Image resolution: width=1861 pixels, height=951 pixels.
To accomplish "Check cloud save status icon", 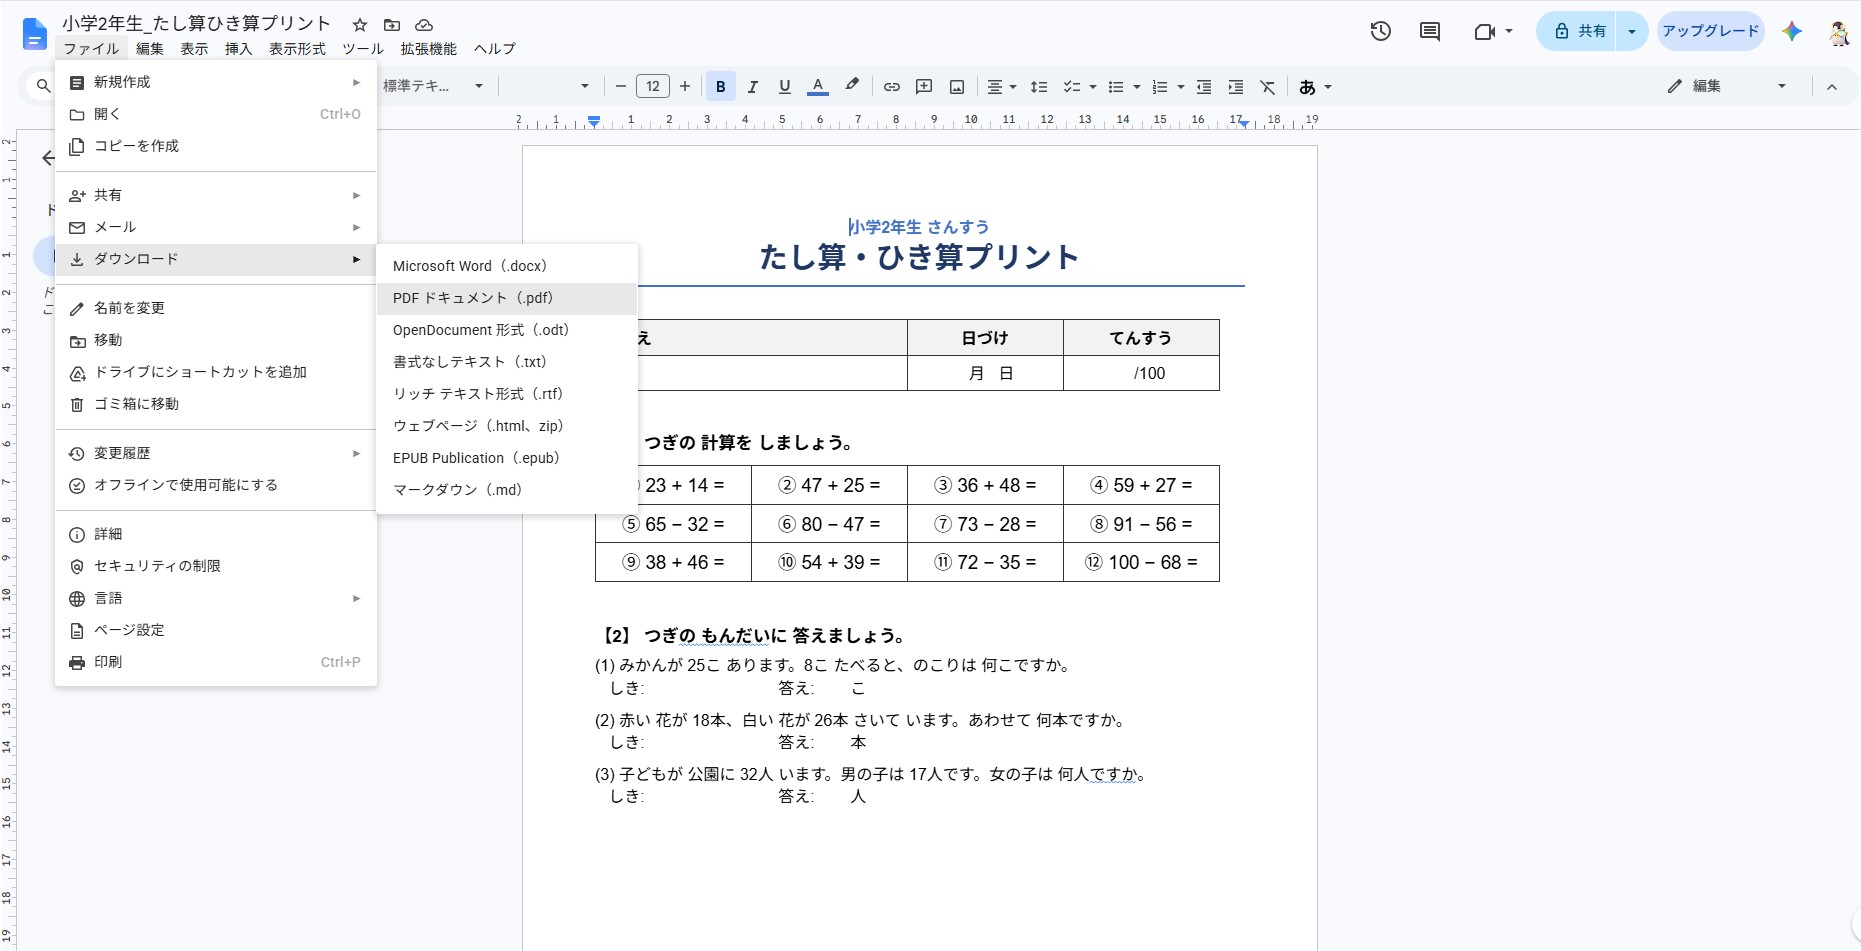I will click(x=424, y=25).
